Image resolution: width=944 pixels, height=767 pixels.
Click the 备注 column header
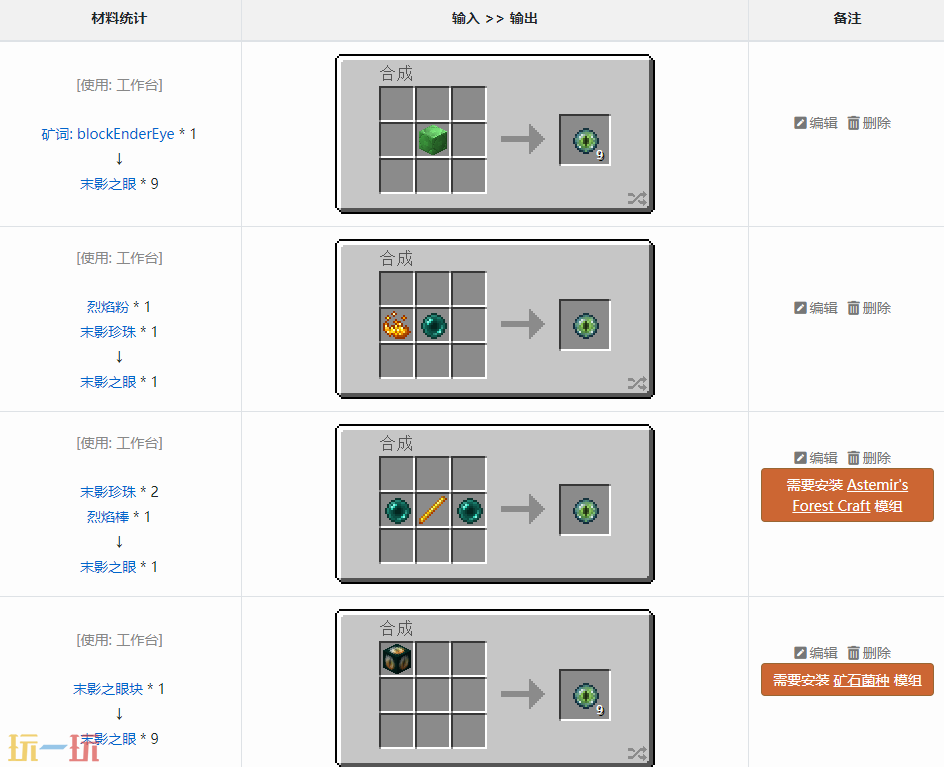coord(847,19)
